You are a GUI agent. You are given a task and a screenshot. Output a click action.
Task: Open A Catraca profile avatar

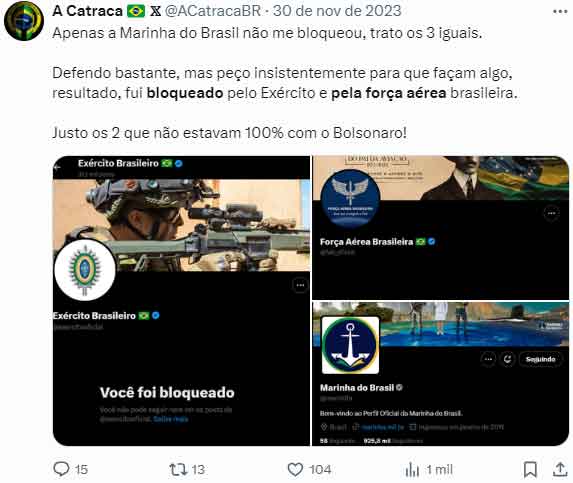pos(24,21)
